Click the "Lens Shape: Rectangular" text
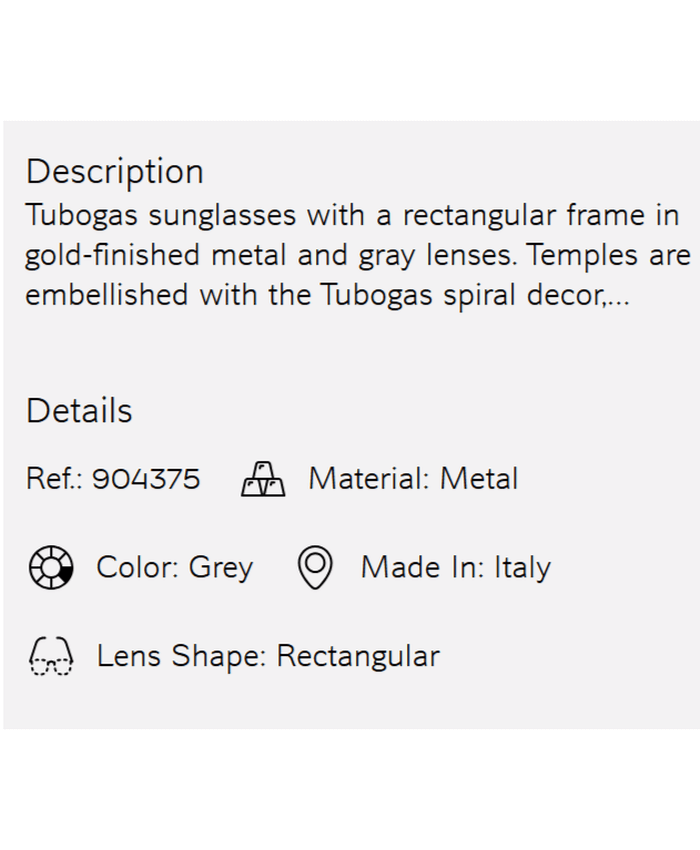This screenshot has height=850, width=700. pyautogui.click(x=267, y=656)
